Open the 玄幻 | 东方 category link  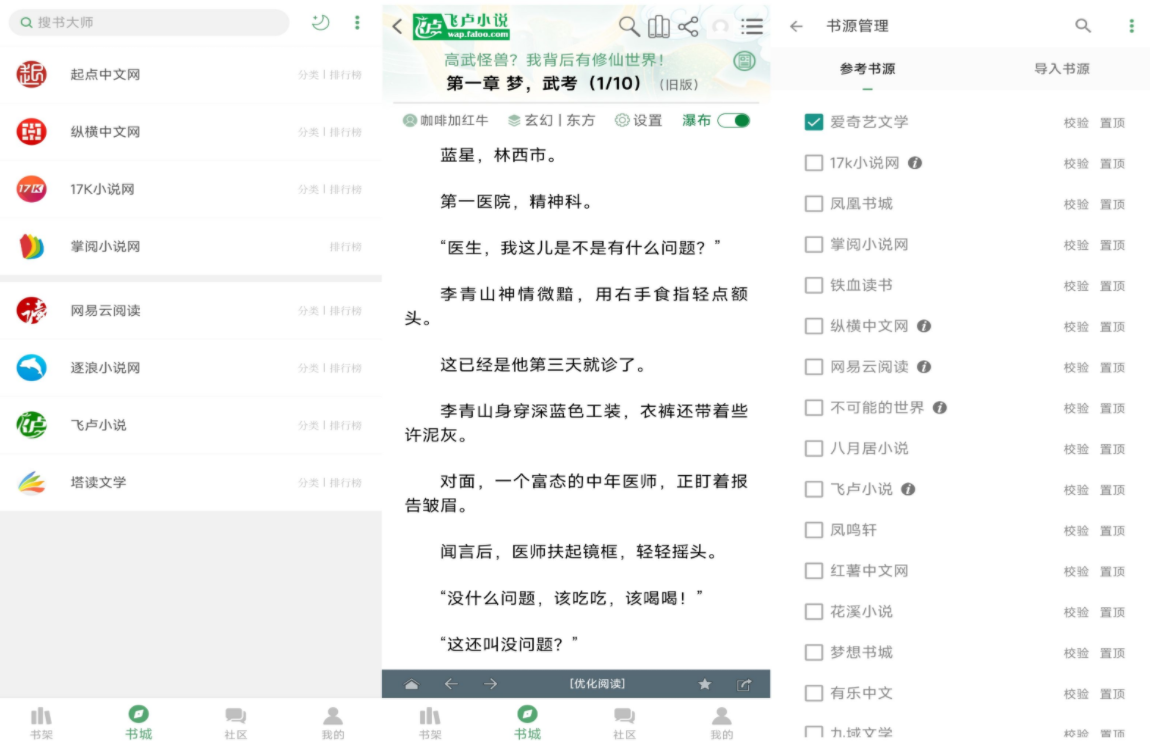point(552,120)
